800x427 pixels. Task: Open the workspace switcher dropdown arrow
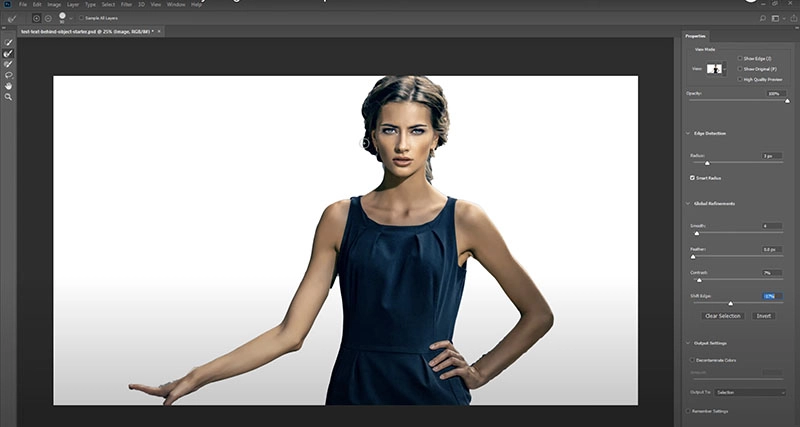tap(783, 18)
